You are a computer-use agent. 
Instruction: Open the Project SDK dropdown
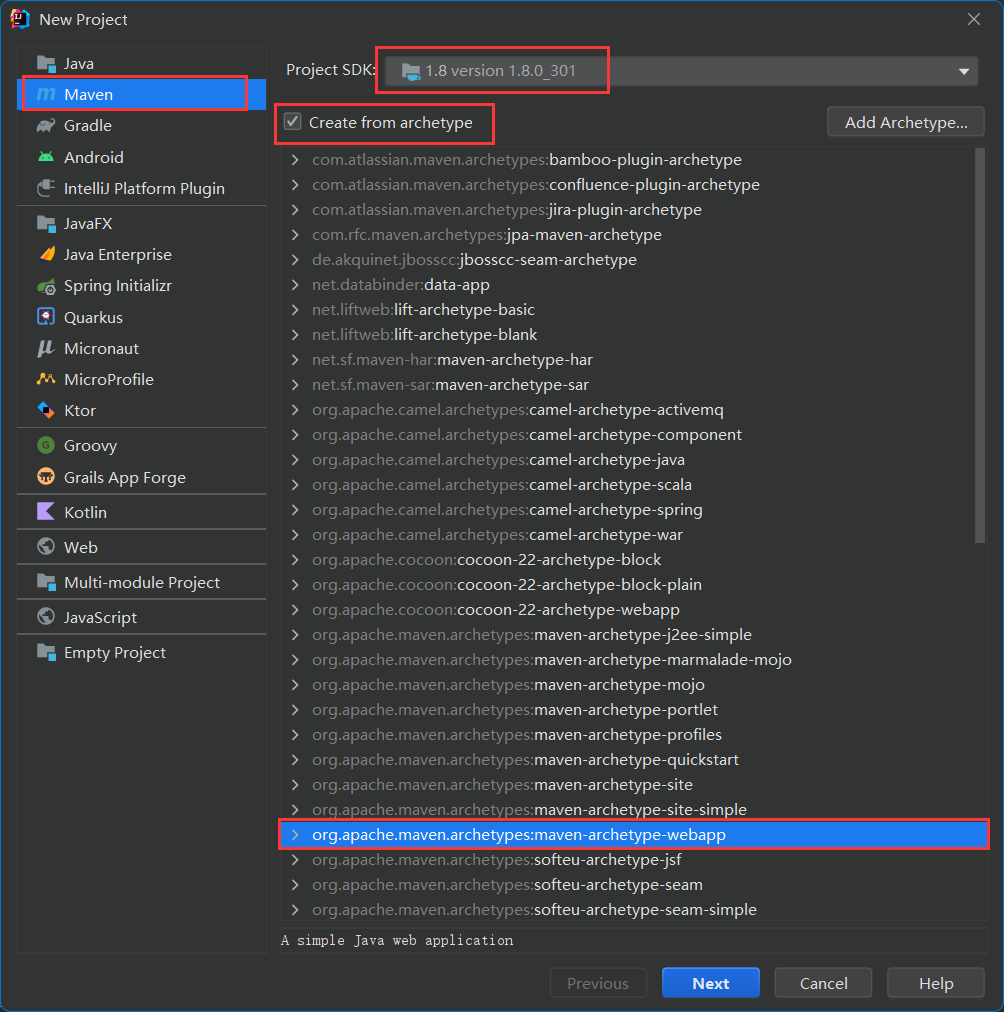tap(964, 71)
